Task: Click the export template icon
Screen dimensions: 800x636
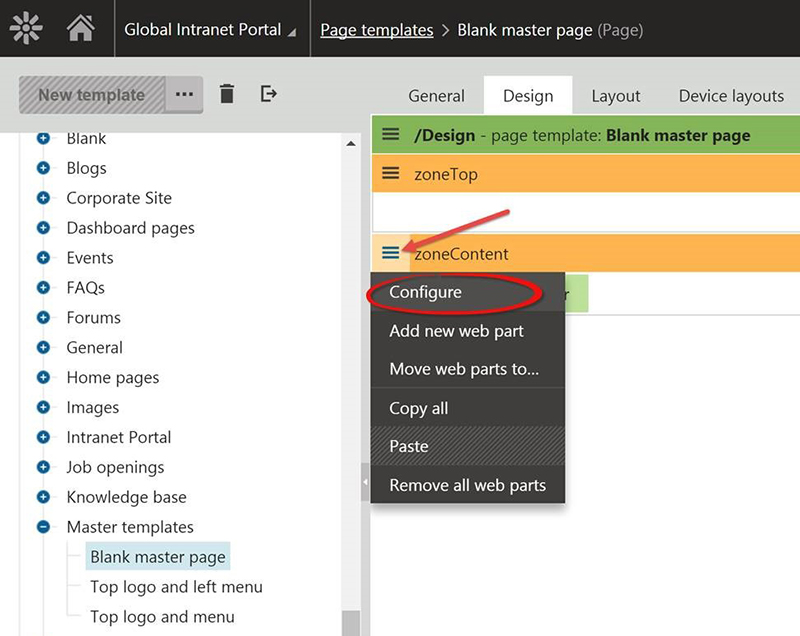Action: click(x=268, y=94)
